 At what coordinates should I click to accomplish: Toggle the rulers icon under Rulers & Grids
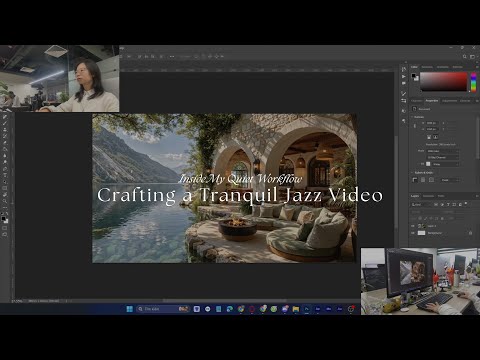(x=415, y=180)
